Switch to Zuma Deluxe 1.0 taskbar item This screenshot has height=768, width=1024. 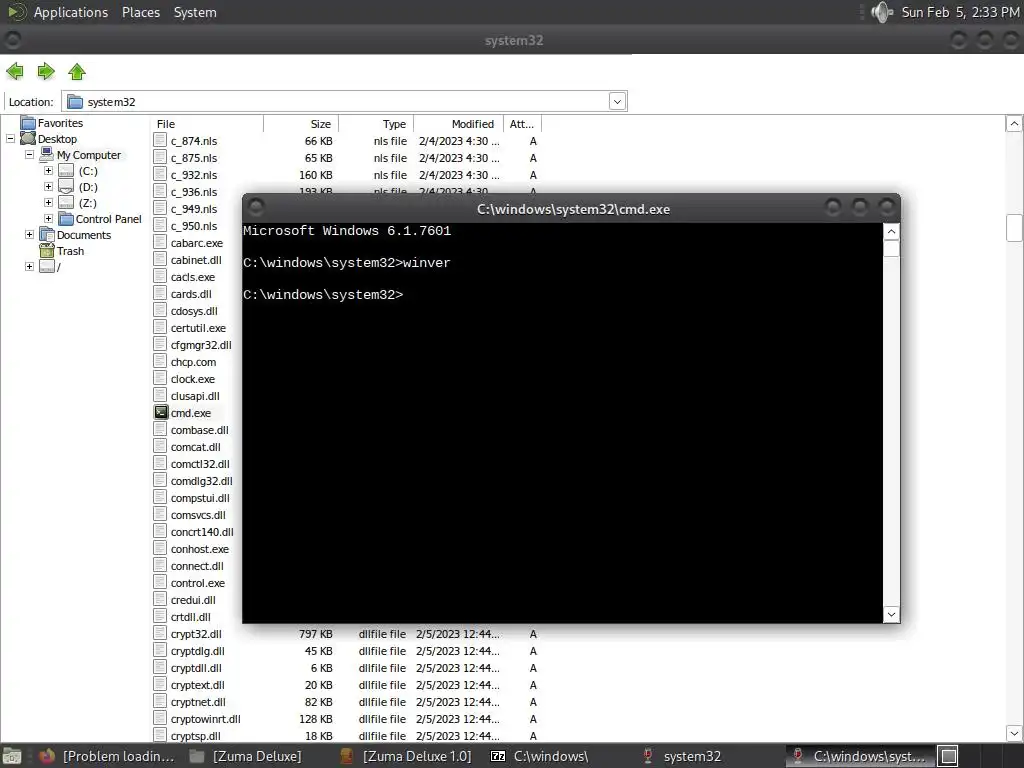pyautogui.click(x=406, y=756)
